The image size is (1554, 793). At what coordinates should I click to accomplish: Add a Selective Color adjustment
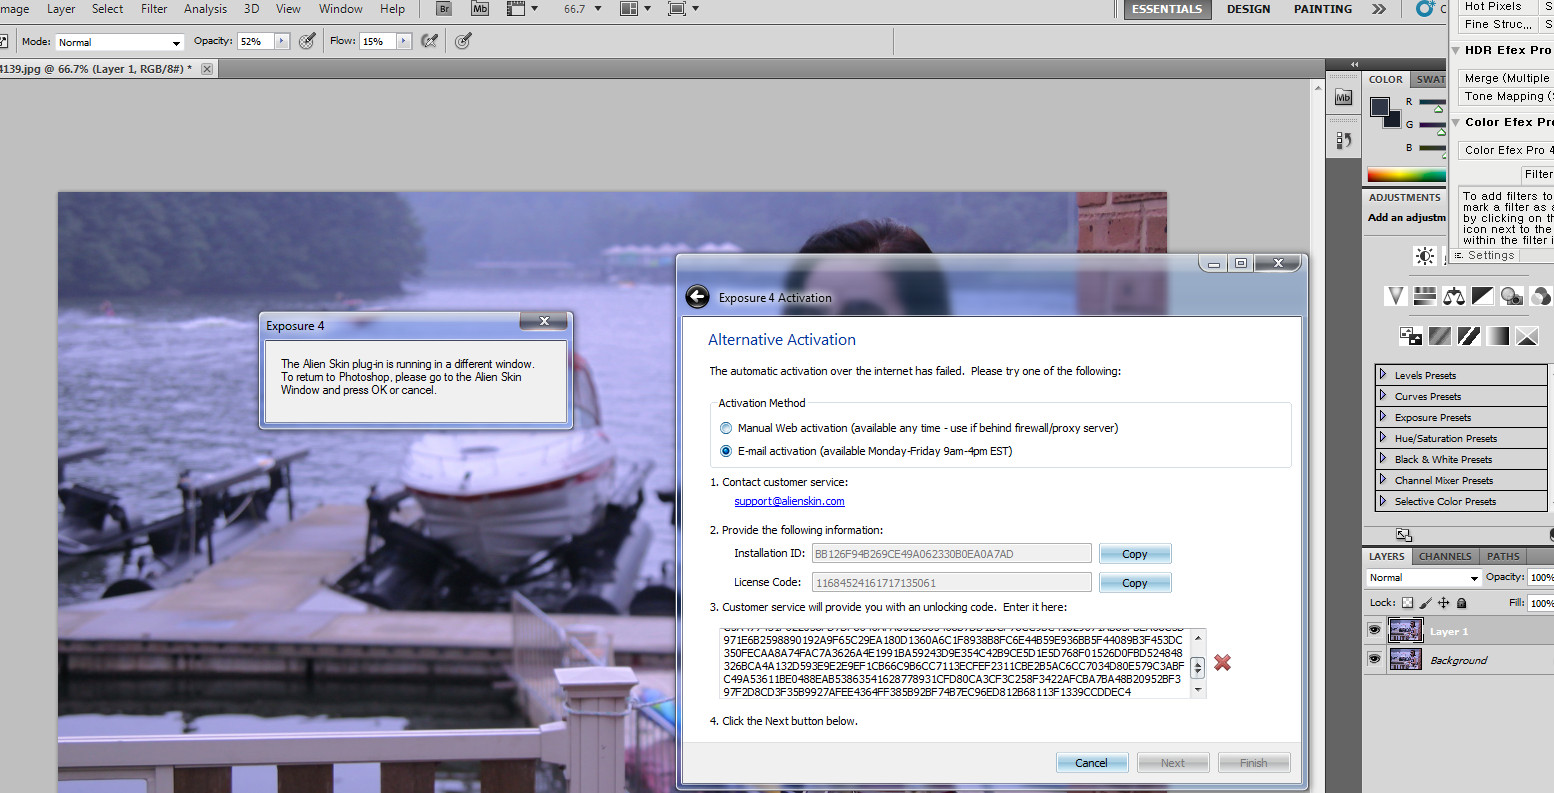pos(1527,335)
